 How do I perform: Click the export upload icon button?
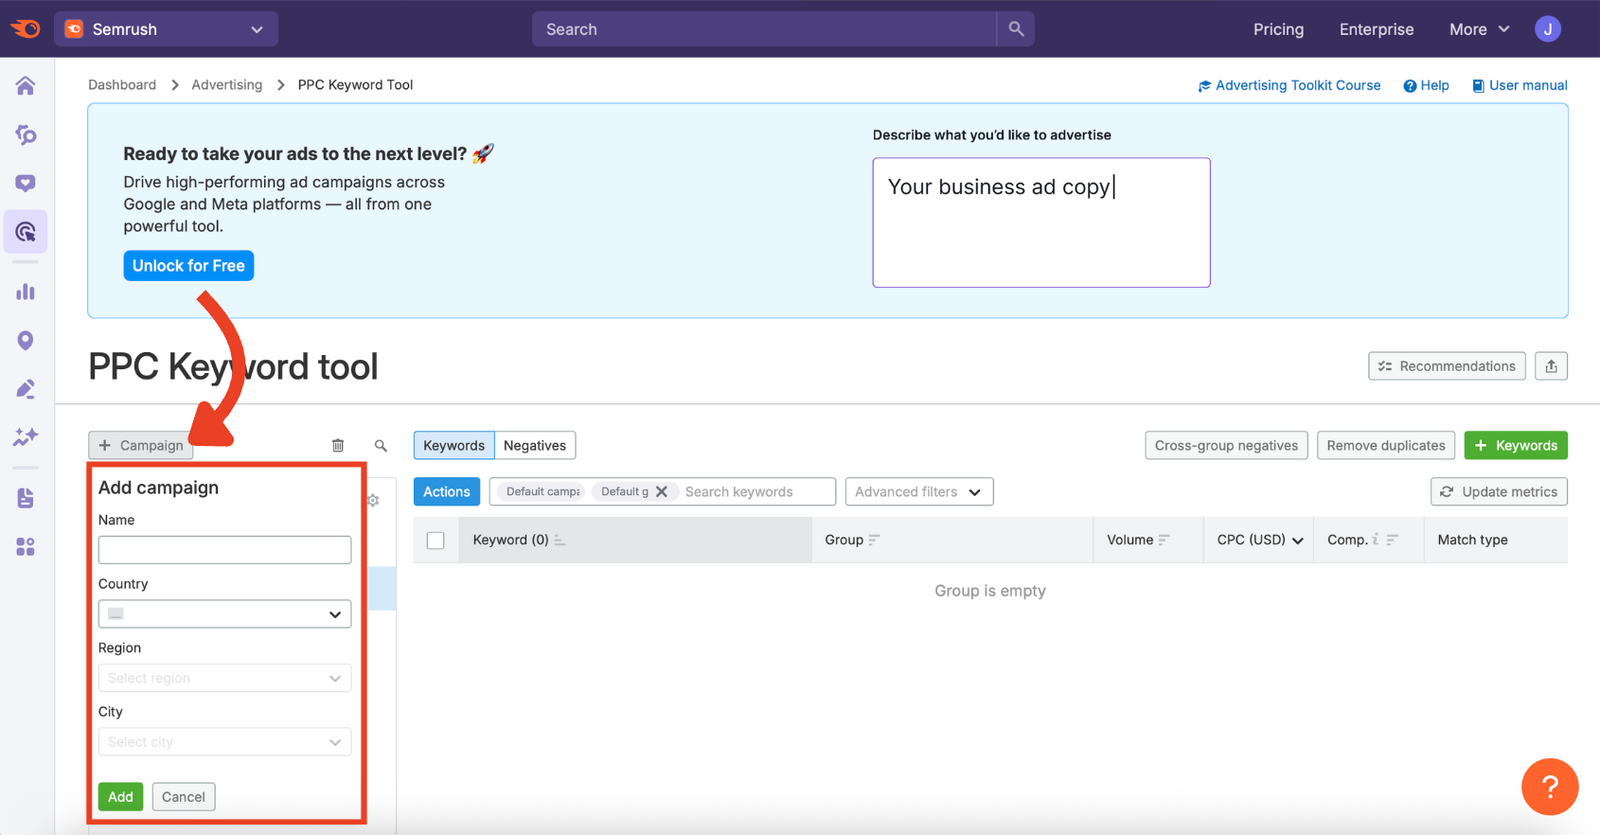[1551, 366]
